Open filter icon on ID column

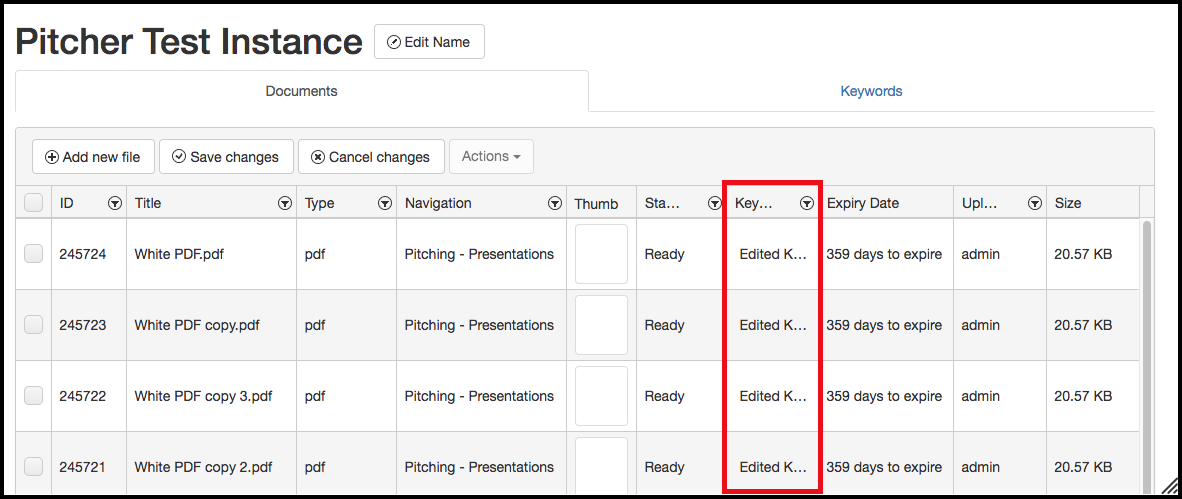(115, 203)
